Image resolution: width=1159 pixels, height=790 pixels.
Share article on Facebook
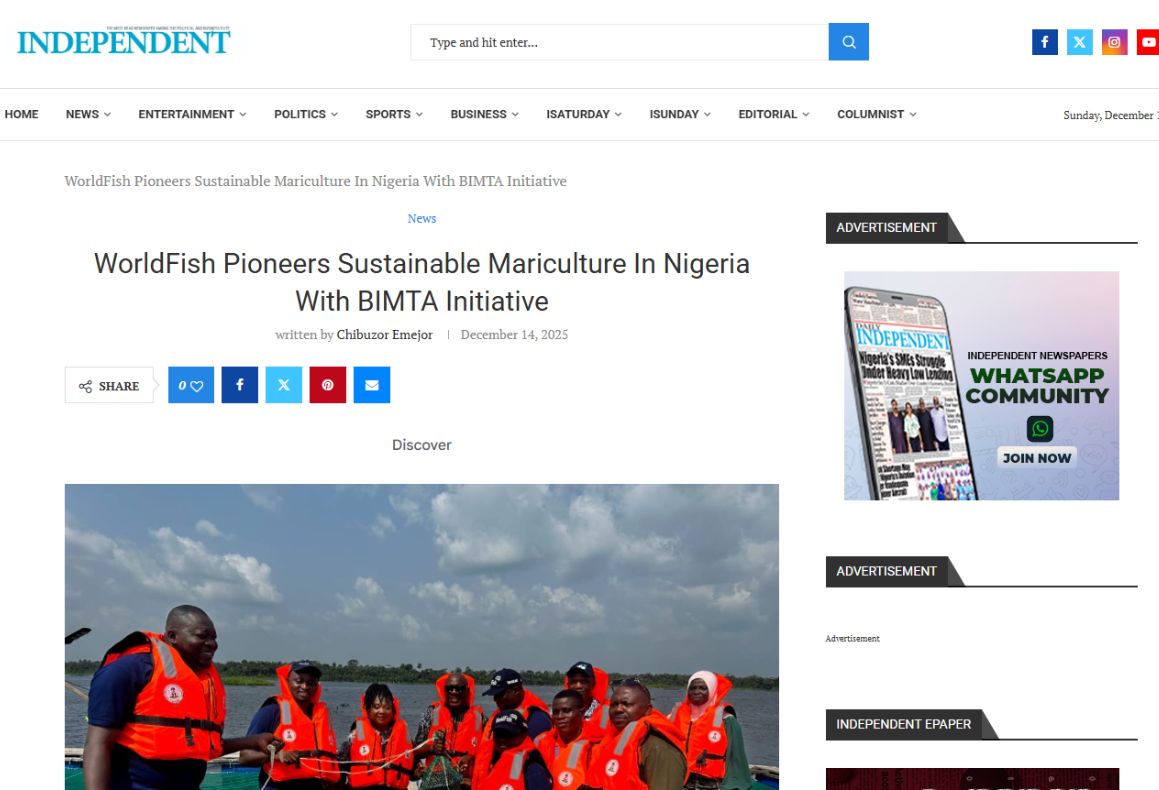[239, 385]
